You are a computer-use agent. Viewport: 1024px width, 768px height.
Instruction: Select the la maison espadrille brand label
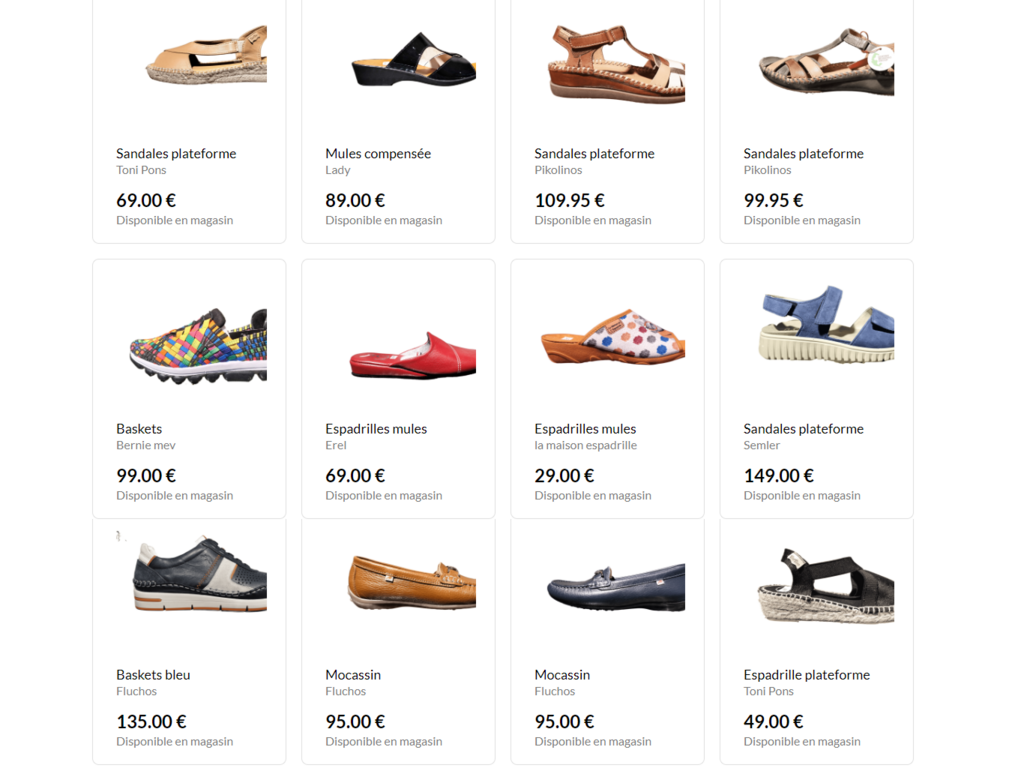[585, 445]
